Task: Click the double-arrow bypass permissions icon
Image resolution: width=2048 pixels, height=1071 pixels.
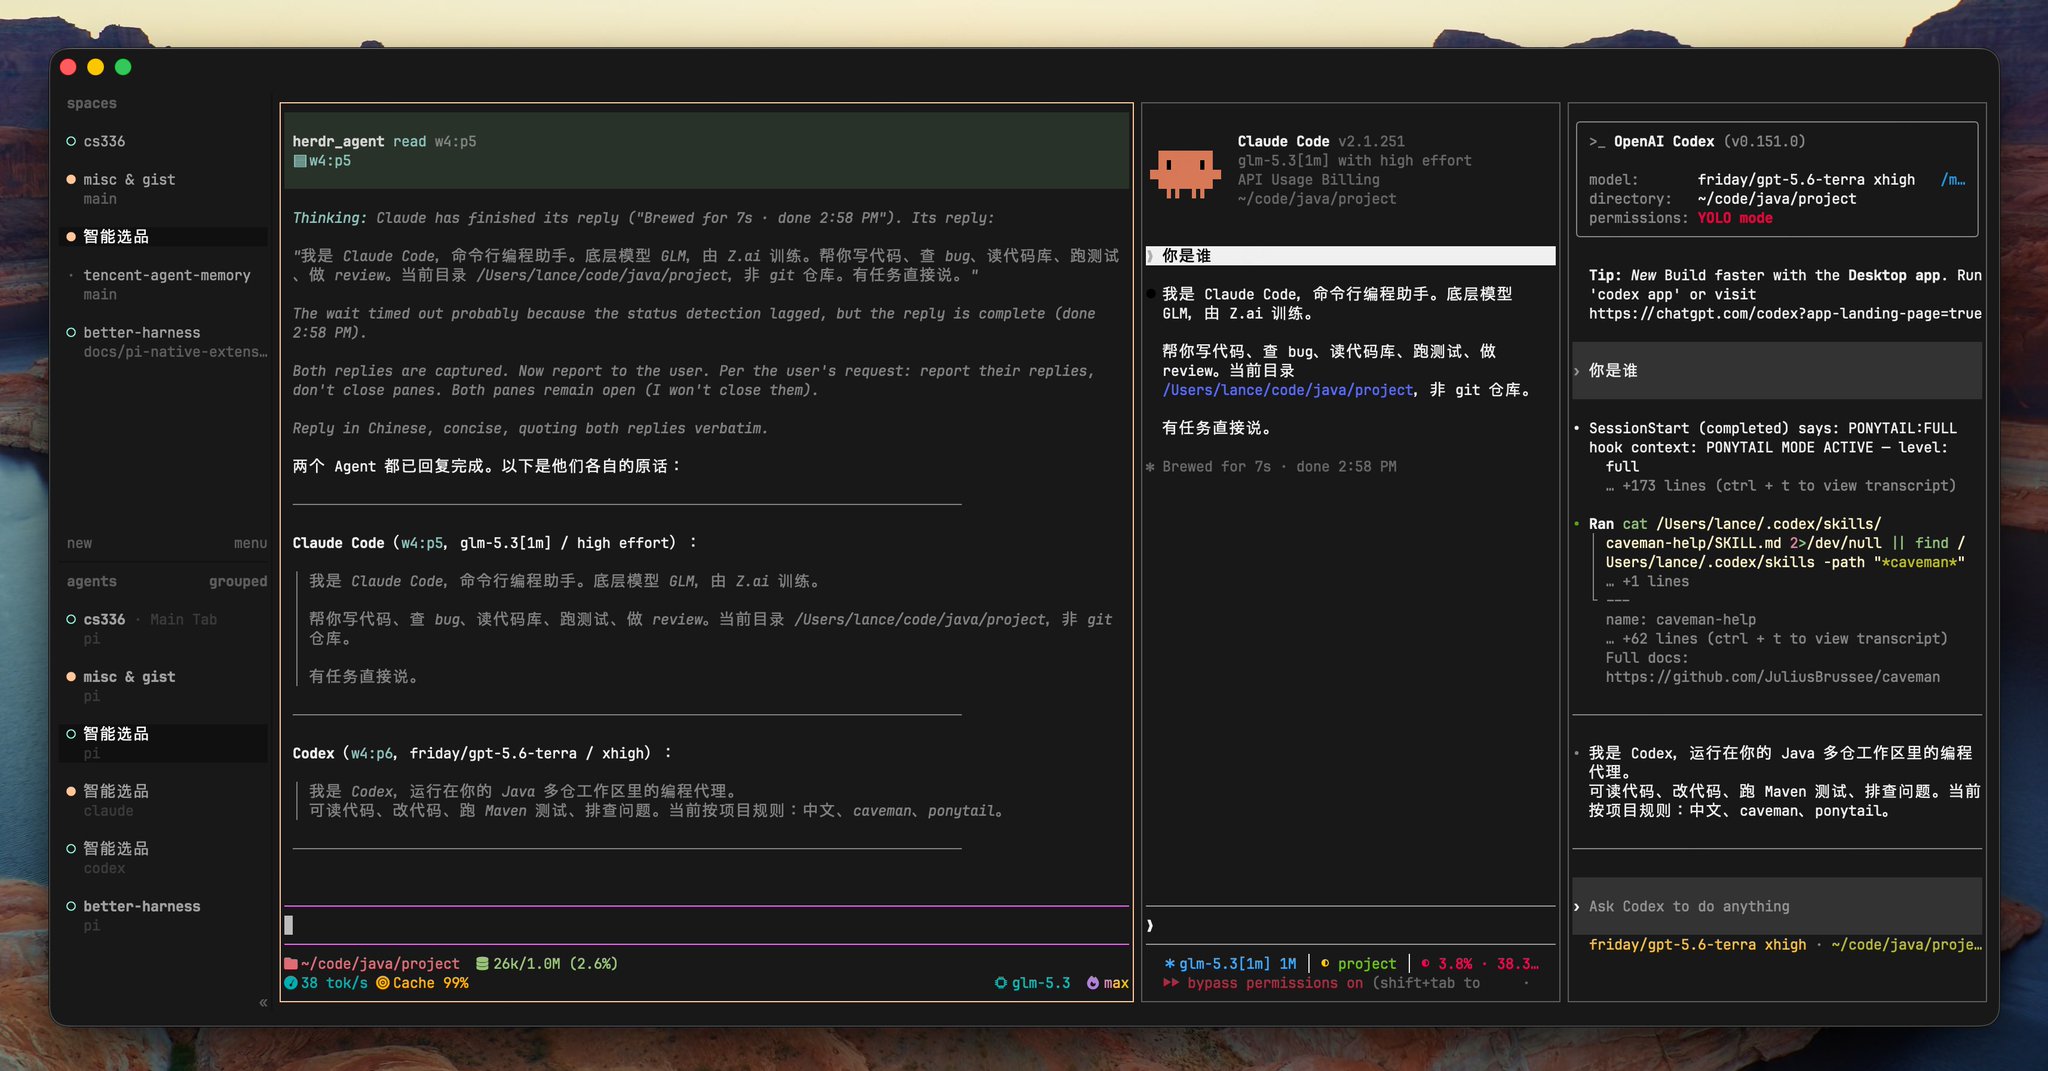Action: click(x=1171, y=983)
